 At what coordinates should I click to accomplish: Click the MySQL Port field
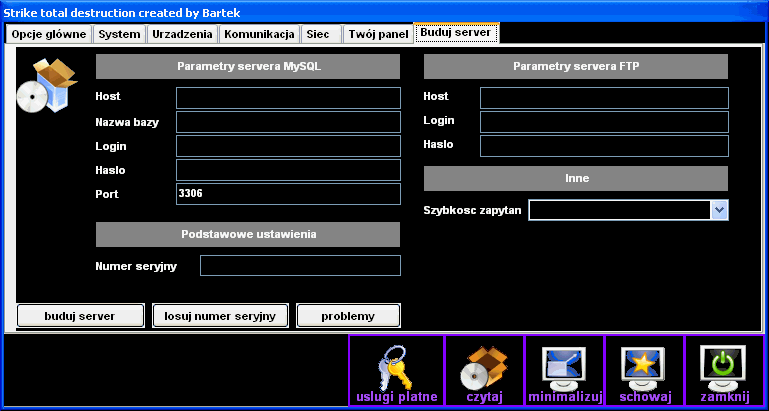point(288,194)
